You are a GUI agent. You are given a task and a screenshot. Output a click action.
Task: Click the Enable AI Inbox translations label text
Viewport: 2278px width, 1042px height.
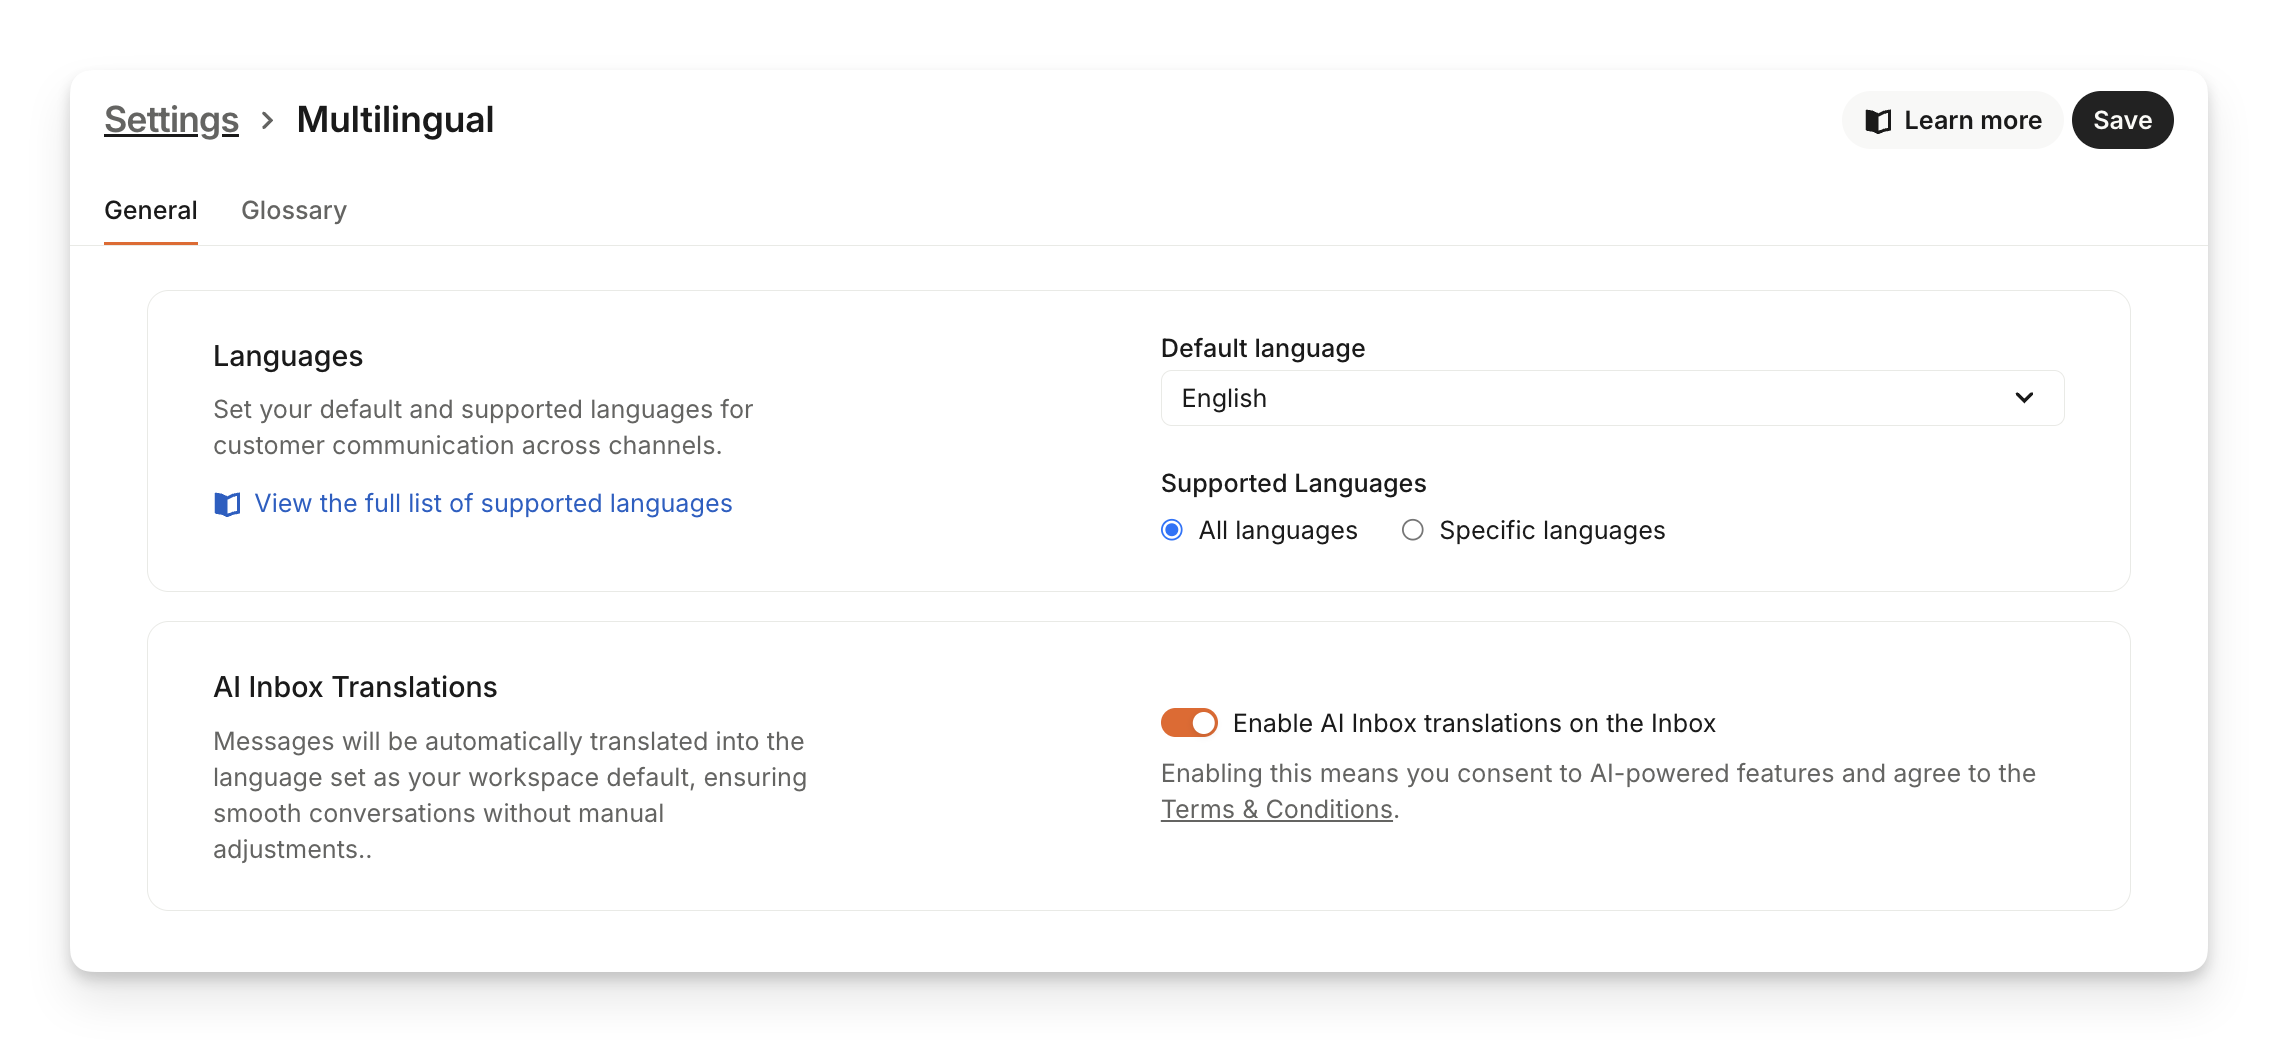point(1473,723)
